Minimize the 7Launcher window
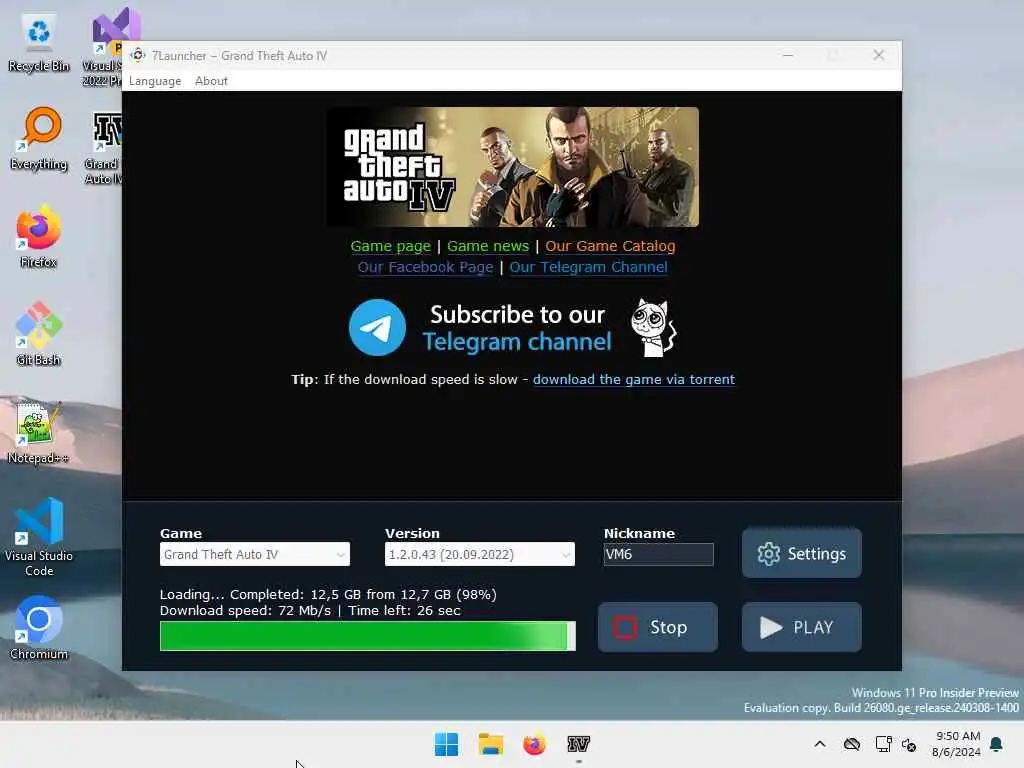This screenshot has height=768, width=1024. (788, 56)
